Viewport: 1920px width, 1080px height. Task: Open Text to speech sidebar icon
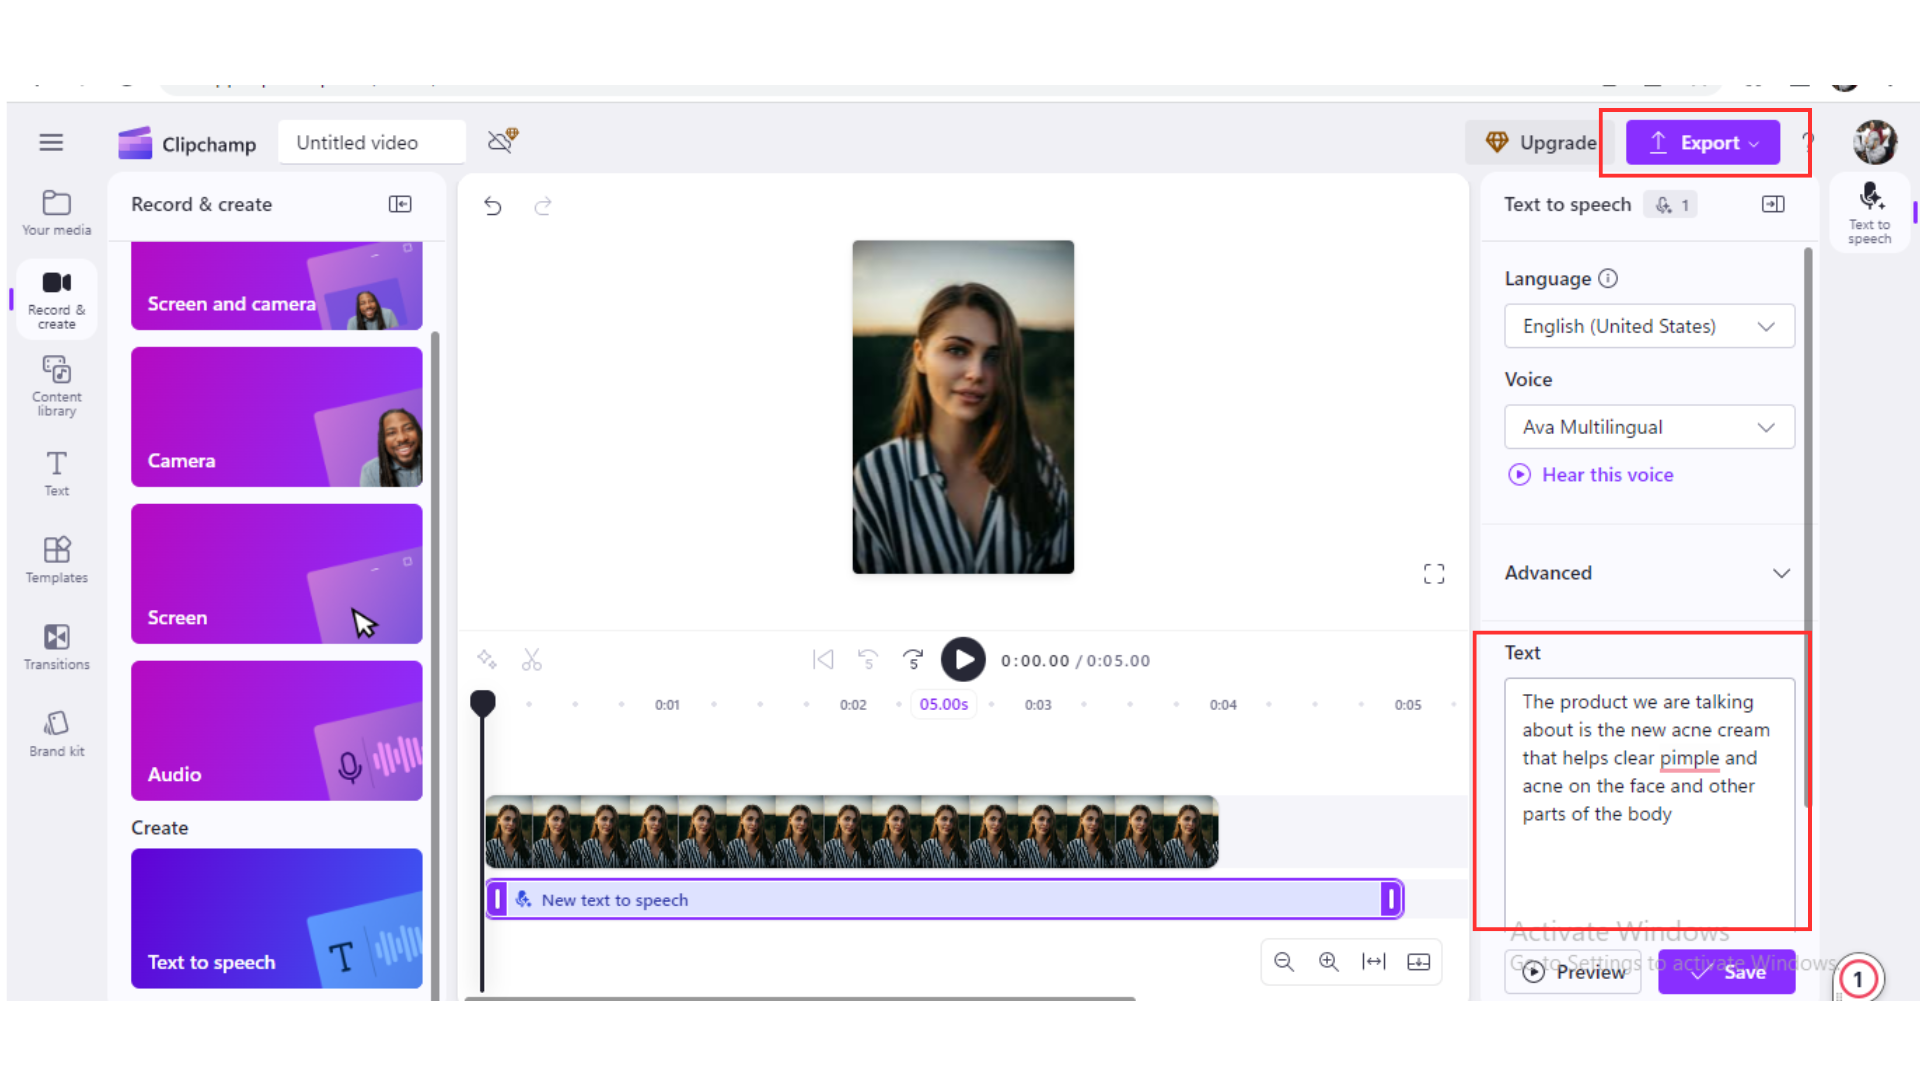1869,211
